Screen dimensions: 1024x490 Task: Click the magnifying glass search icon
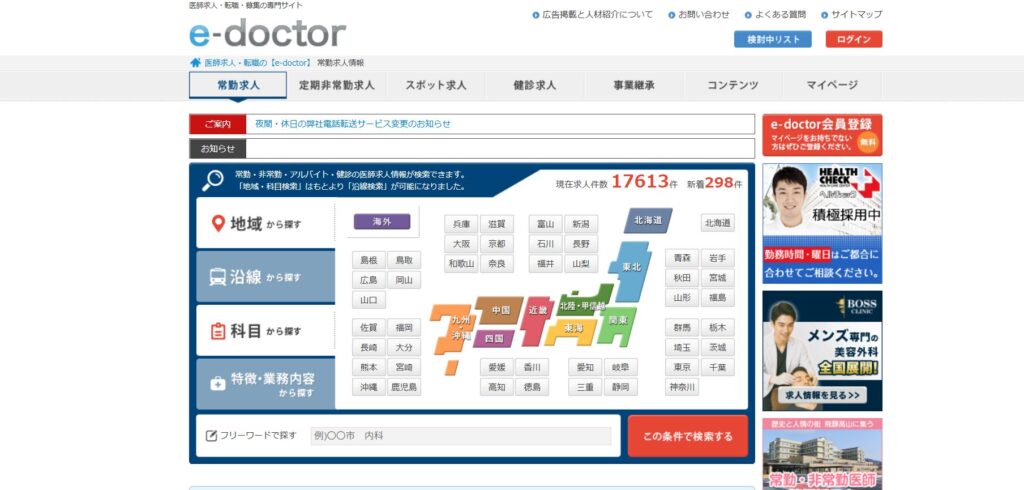(x=213, y=180)
